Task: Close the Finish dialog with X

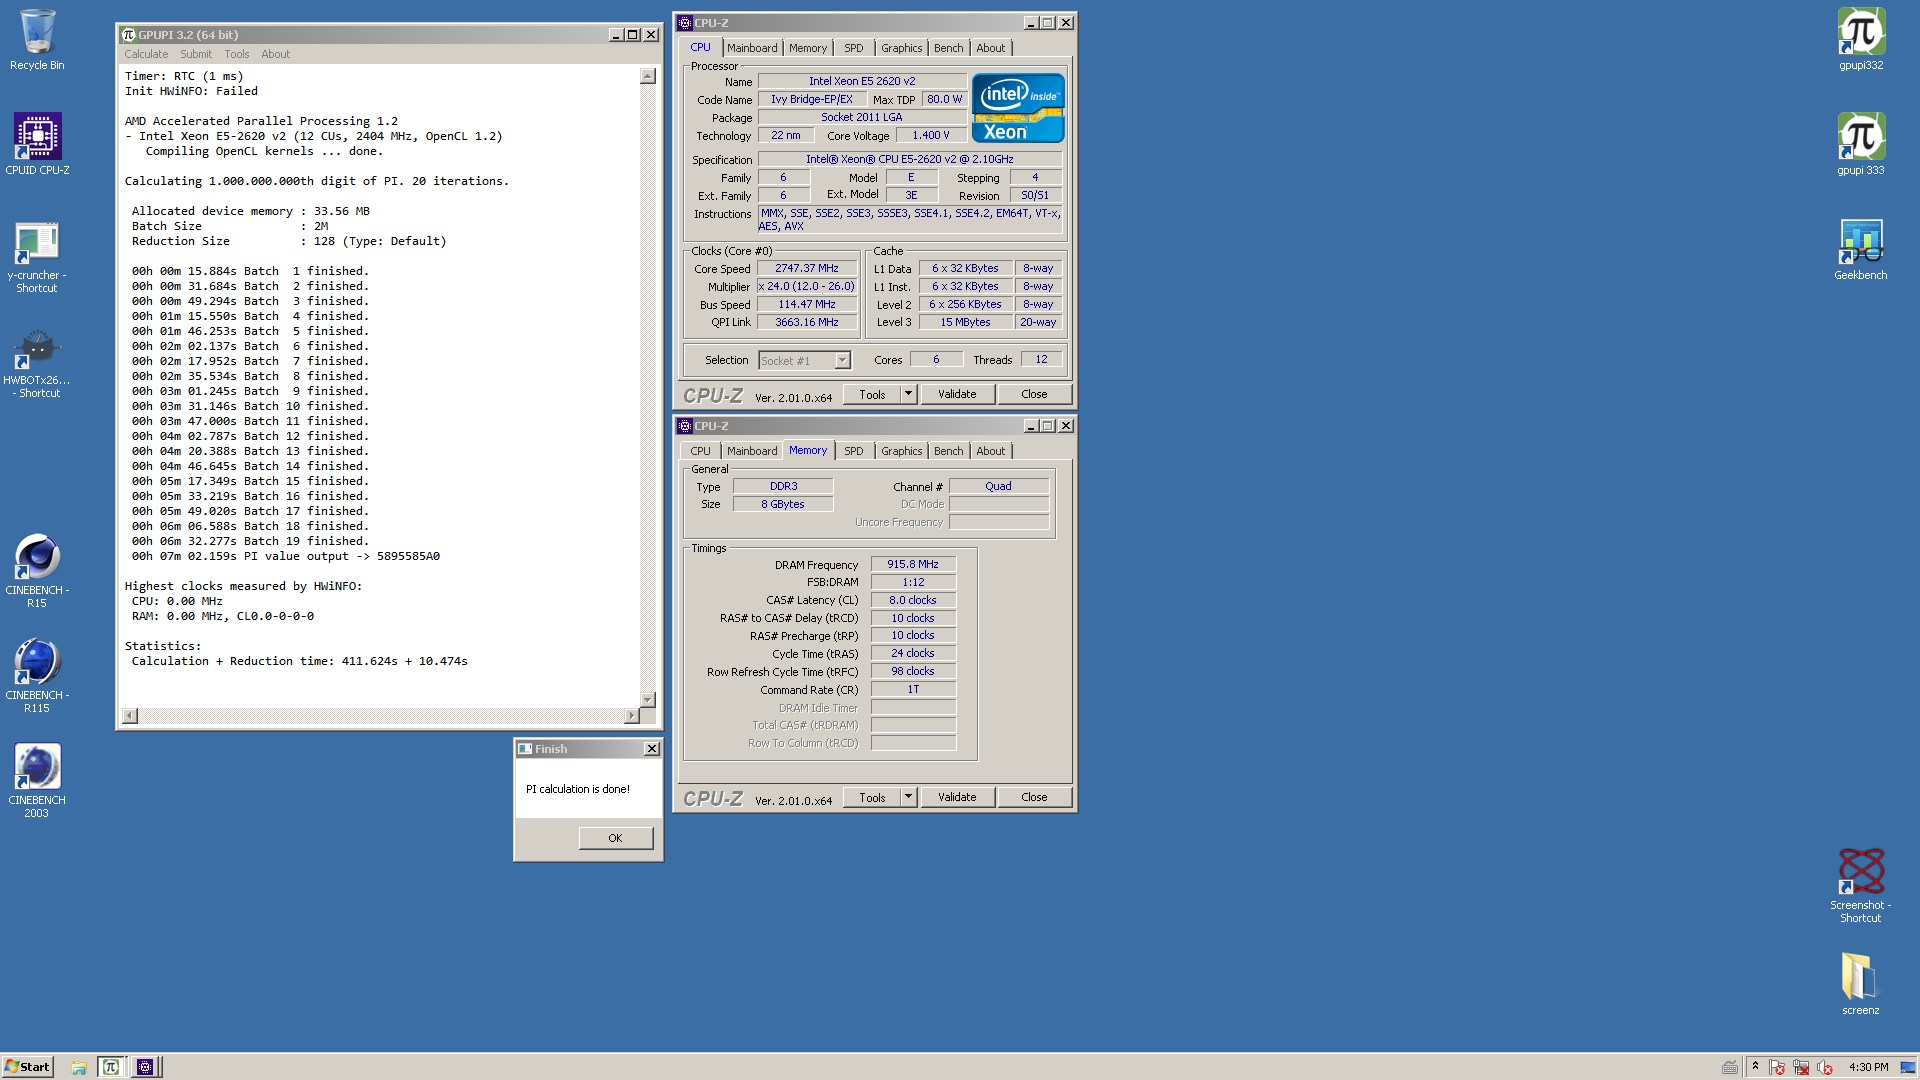Action: click(x=652, y=749)
